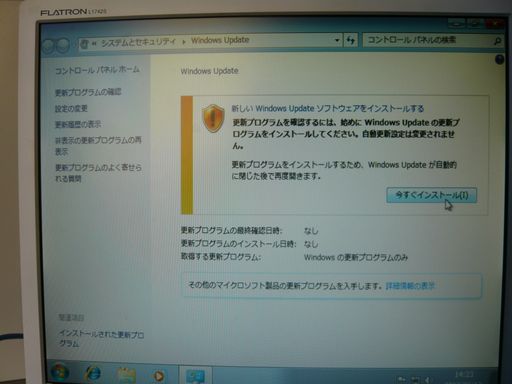Open Windows Explorer folder icon on taskbar
This screenshot has width=512, height=384.
pos(126,375)
